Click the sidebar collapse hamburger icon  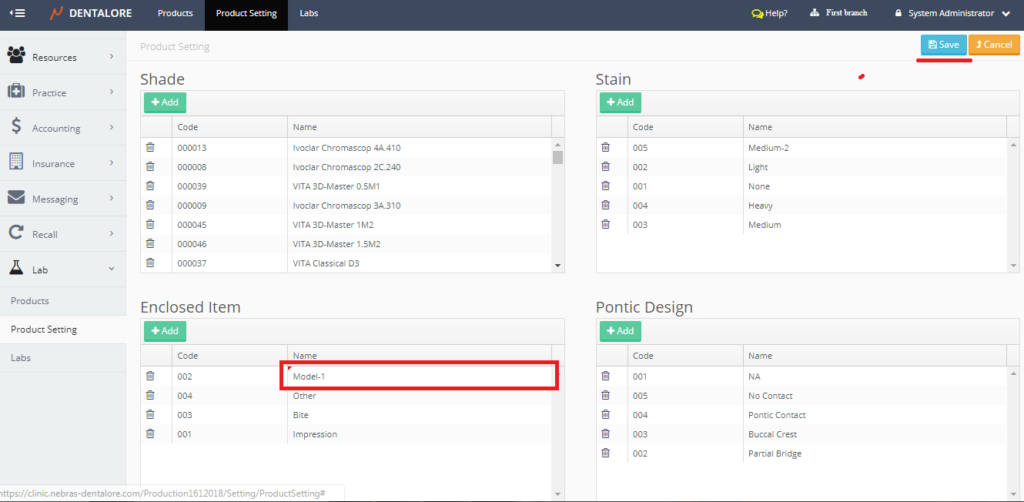18,14
